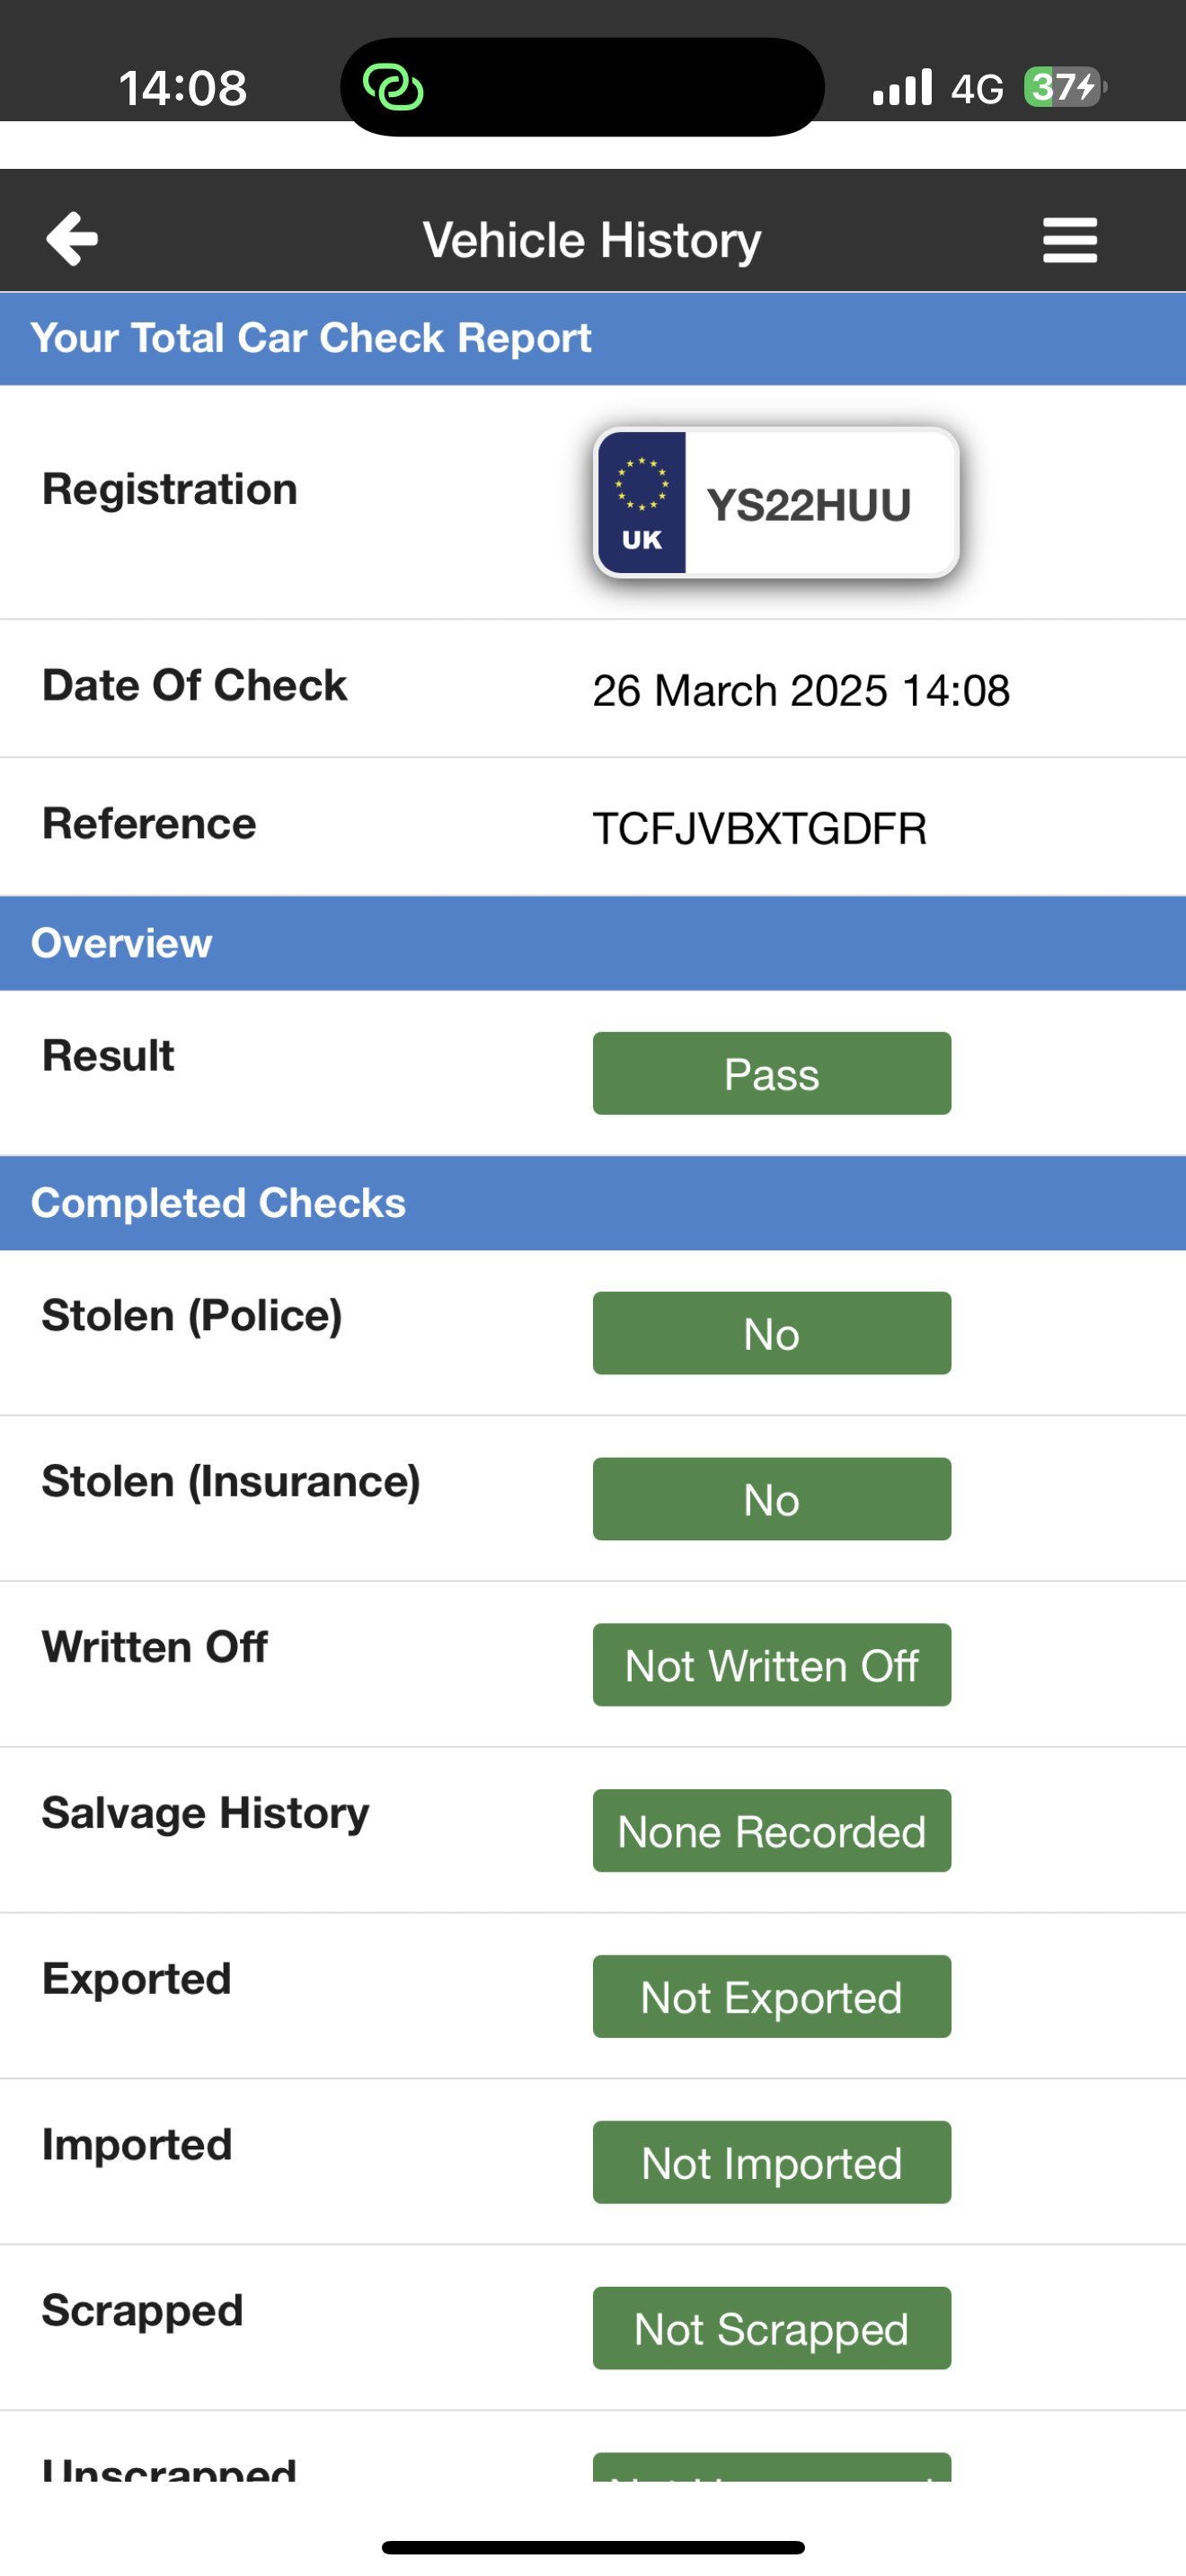Screen dimensions: 1186x2576
Task: Tap the Not Scrapped badge
Action: pyautogui.click(x=772, y=2329)
